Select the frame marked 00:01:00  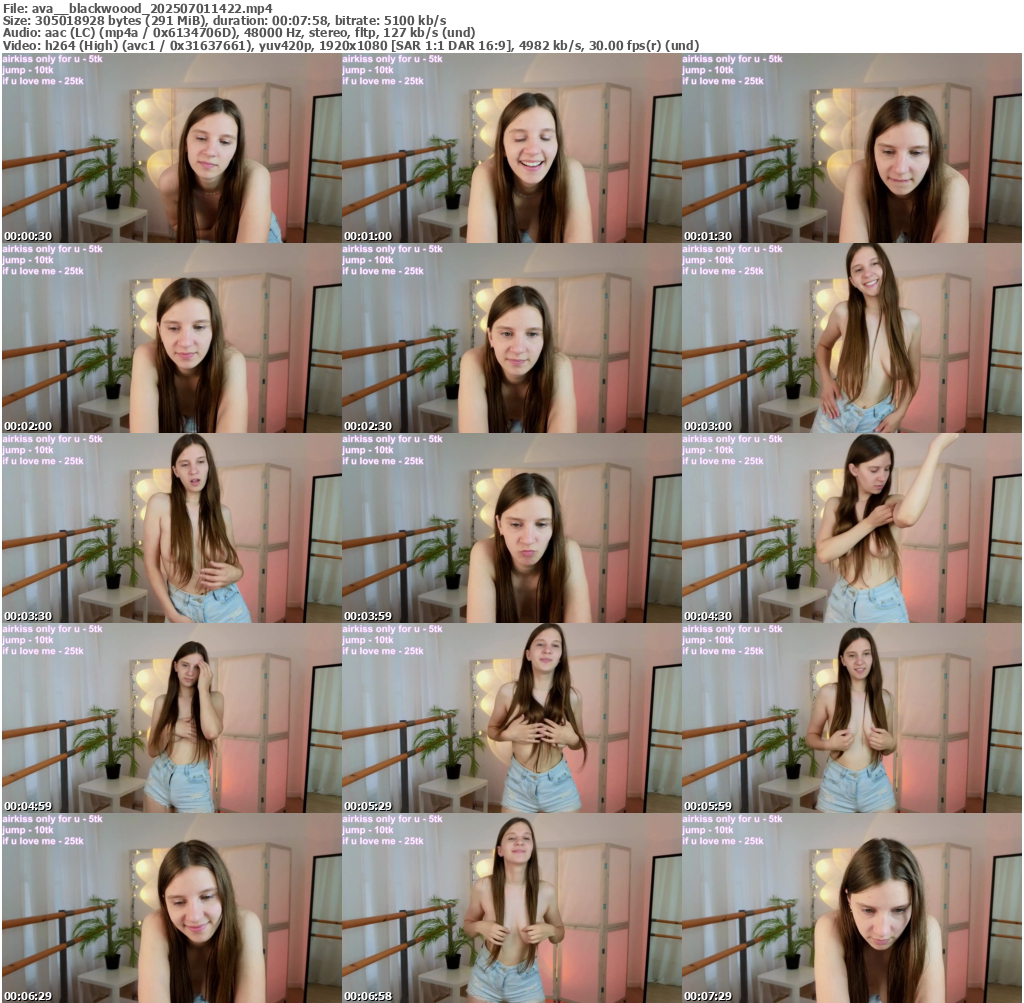(x=511, y=148)
